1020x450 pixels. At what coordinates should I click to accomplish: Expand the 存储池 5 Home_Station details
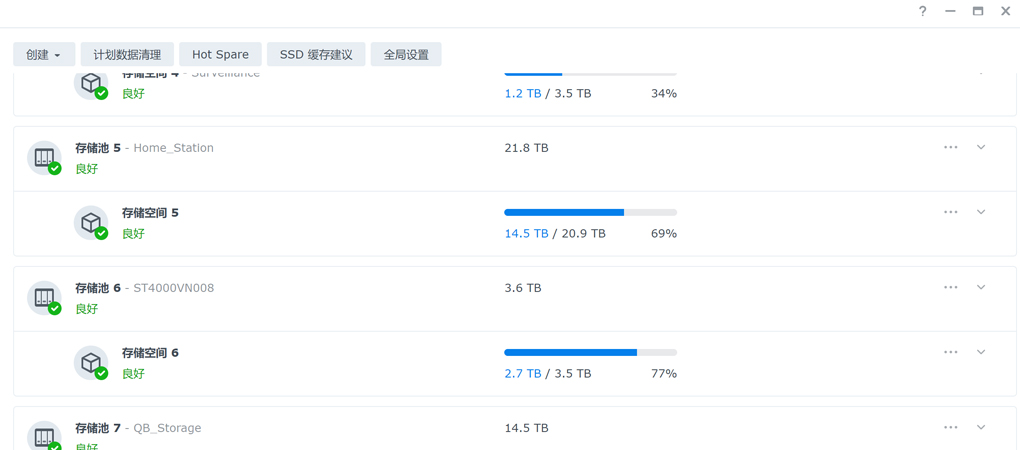[982, 147]
